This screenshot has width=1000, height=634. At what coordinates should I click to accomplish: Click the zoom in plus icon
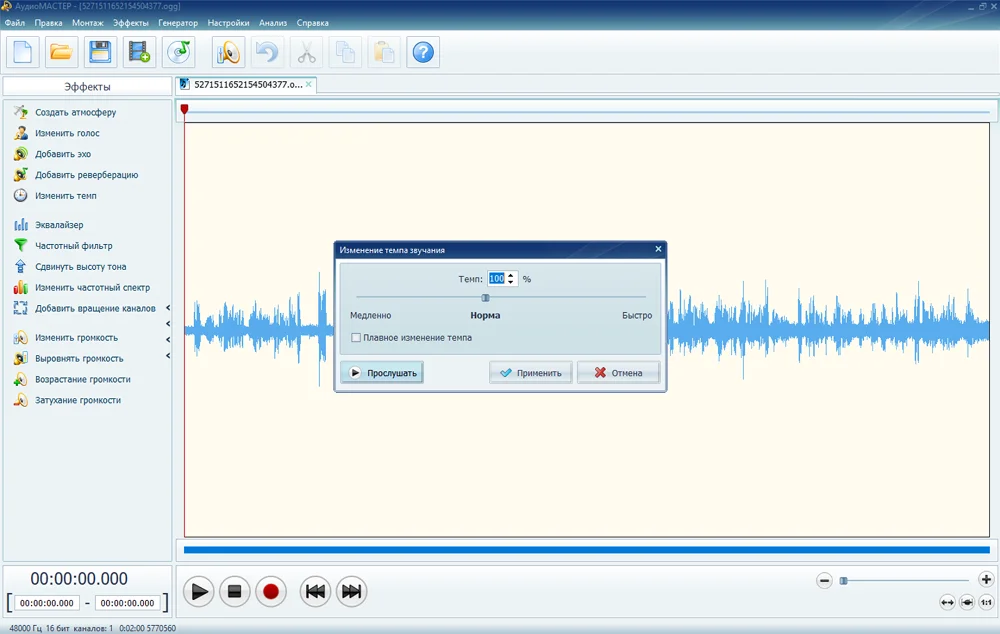click(986, 580)
